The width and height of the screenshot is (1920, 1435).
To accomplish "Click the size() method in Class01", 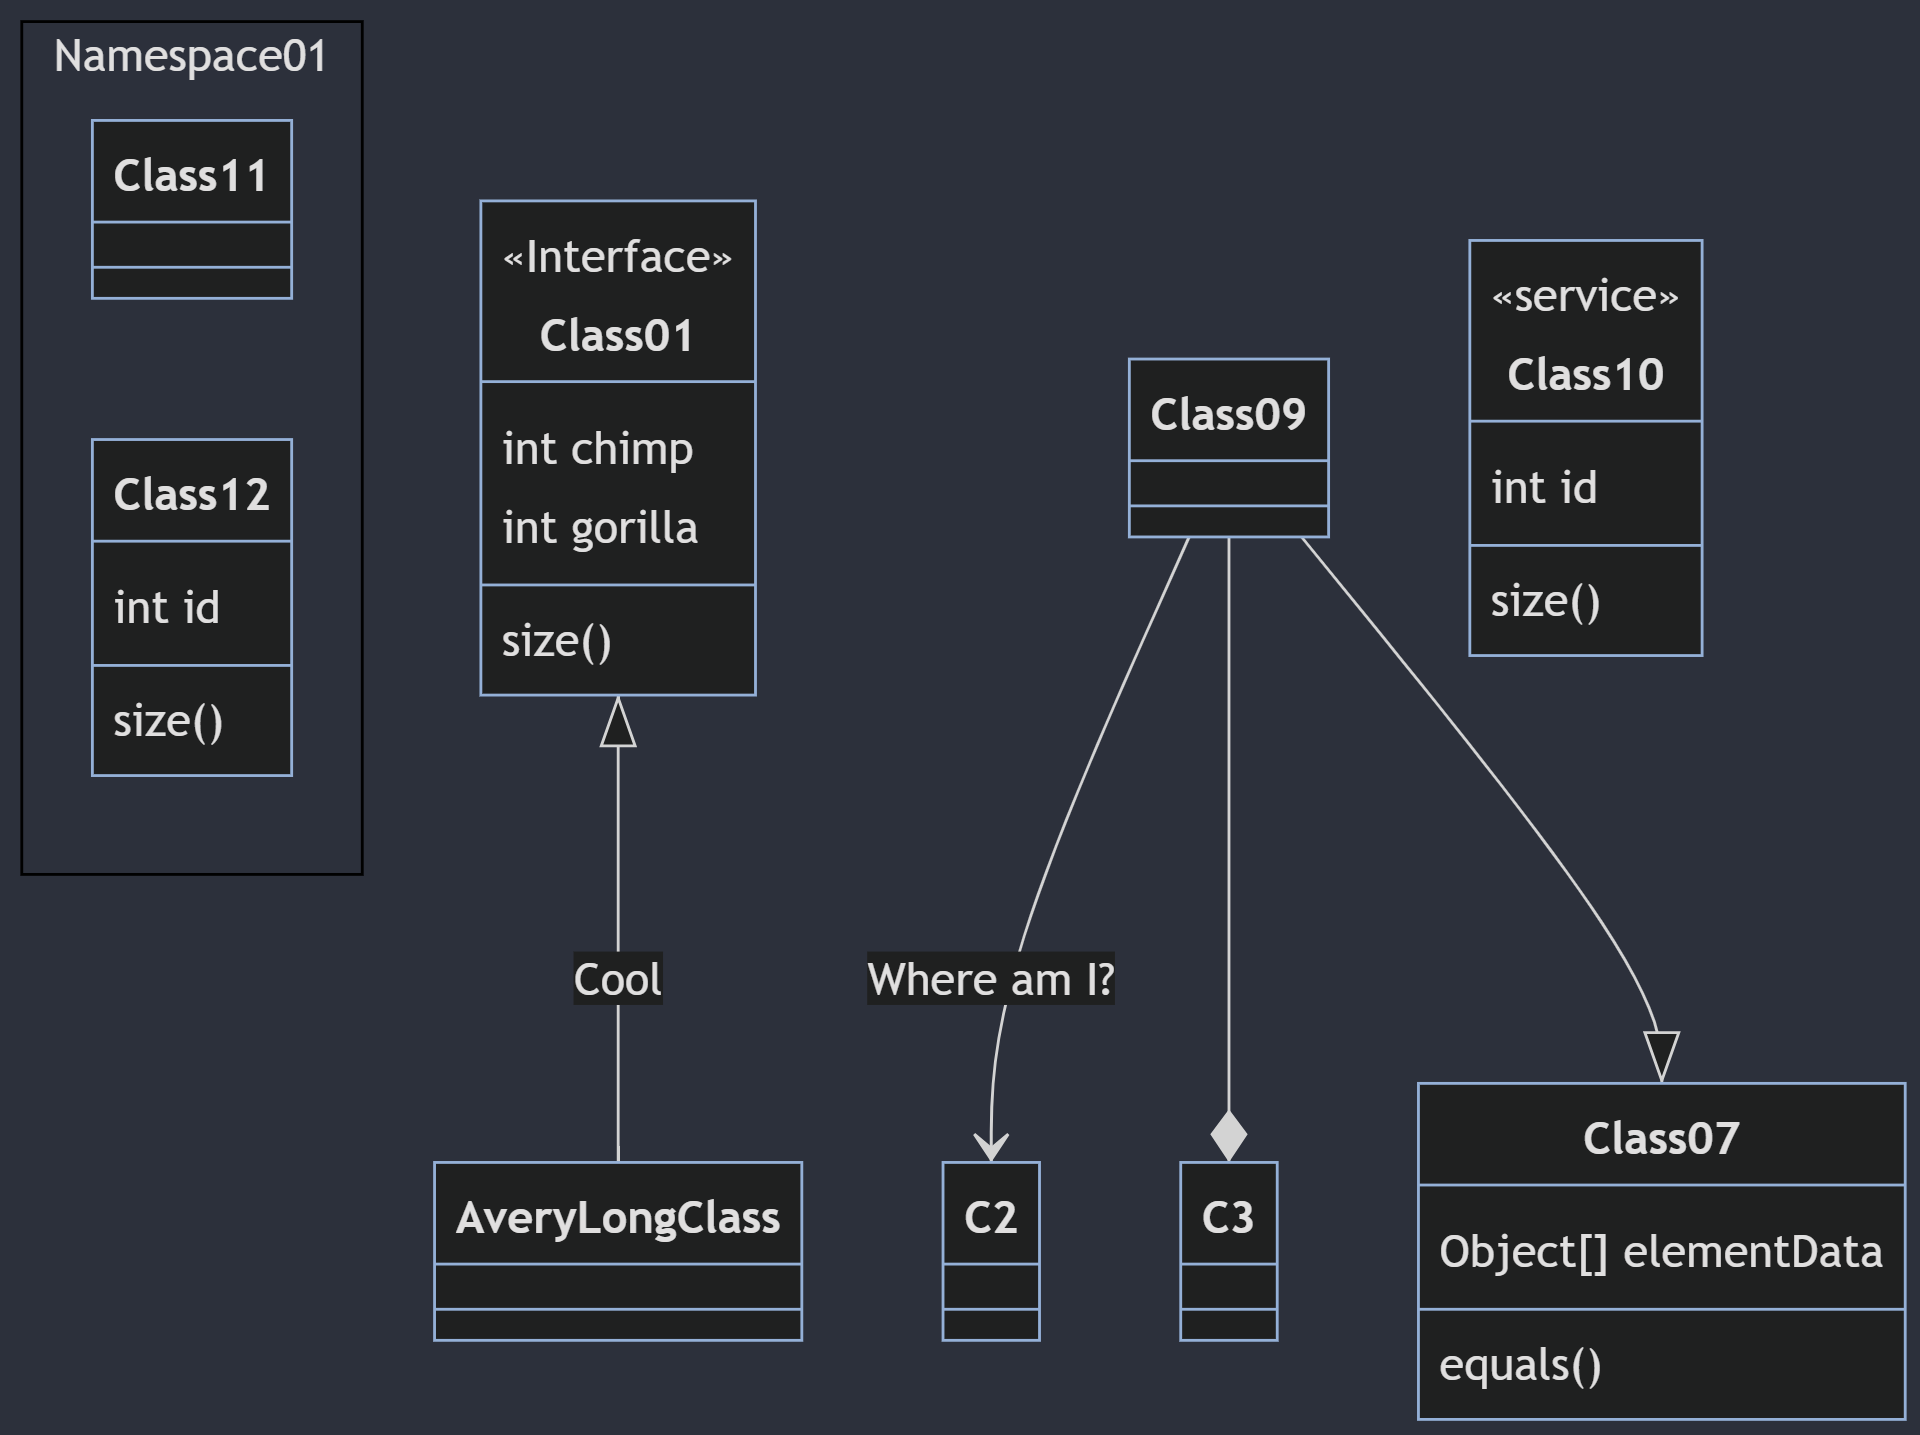I will coord(556,641).
